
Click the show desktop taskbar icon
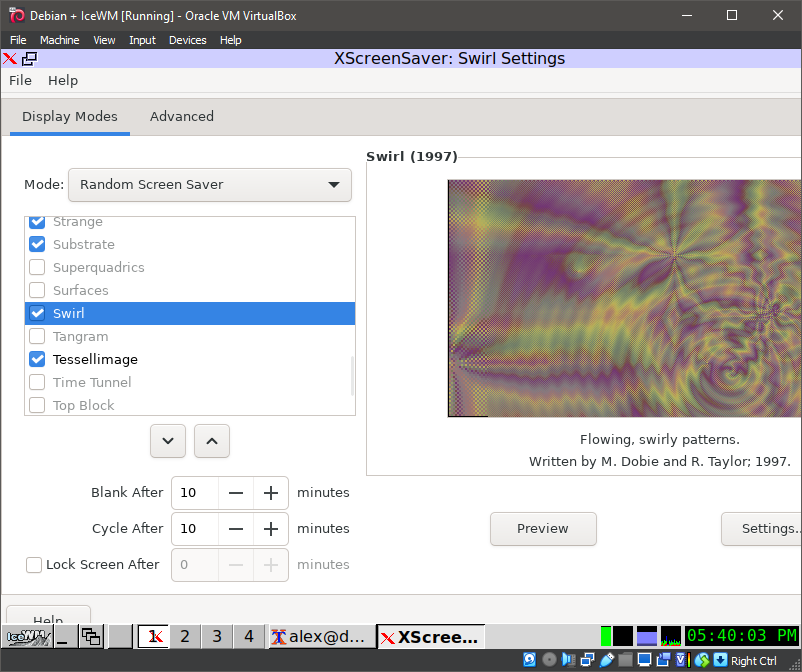(63, 637)
